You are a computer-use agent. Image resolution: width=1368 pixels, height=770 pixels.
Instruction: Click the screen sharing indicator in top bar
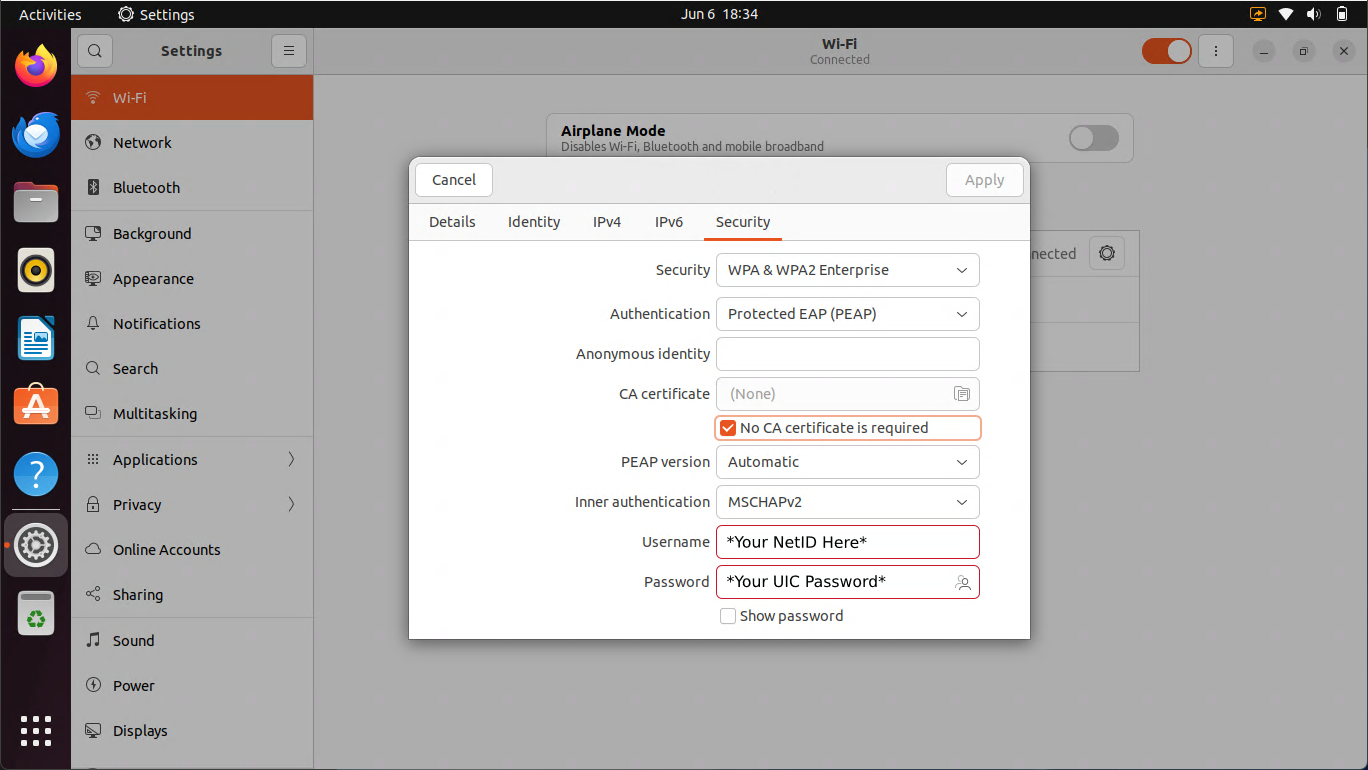pyautogui.click(x=1258, y=14)
